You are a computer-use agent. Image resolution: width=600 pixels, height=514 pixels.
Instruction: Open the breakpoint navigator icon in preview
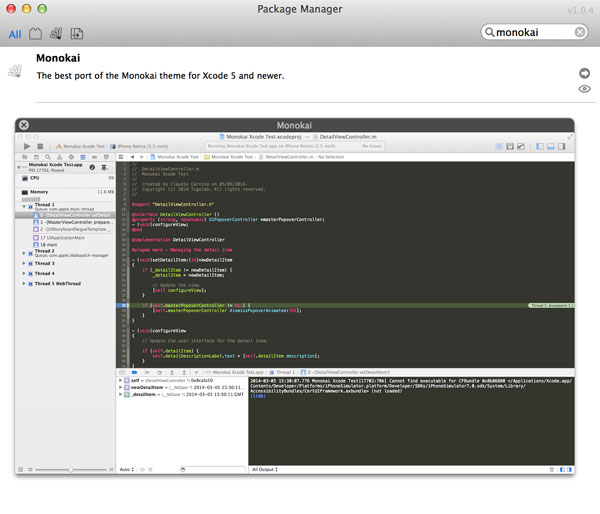(95, 157)
